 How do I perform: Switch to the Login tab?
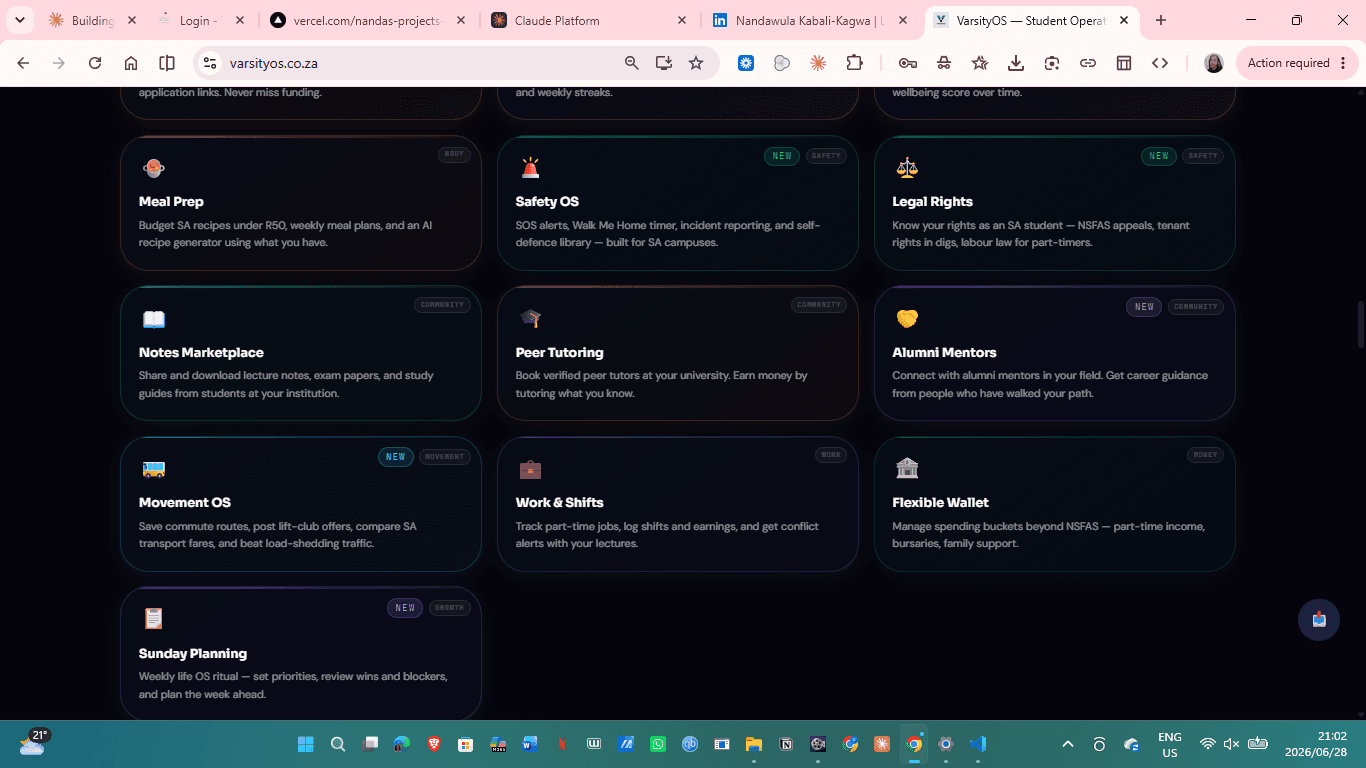tap(201, 20)
